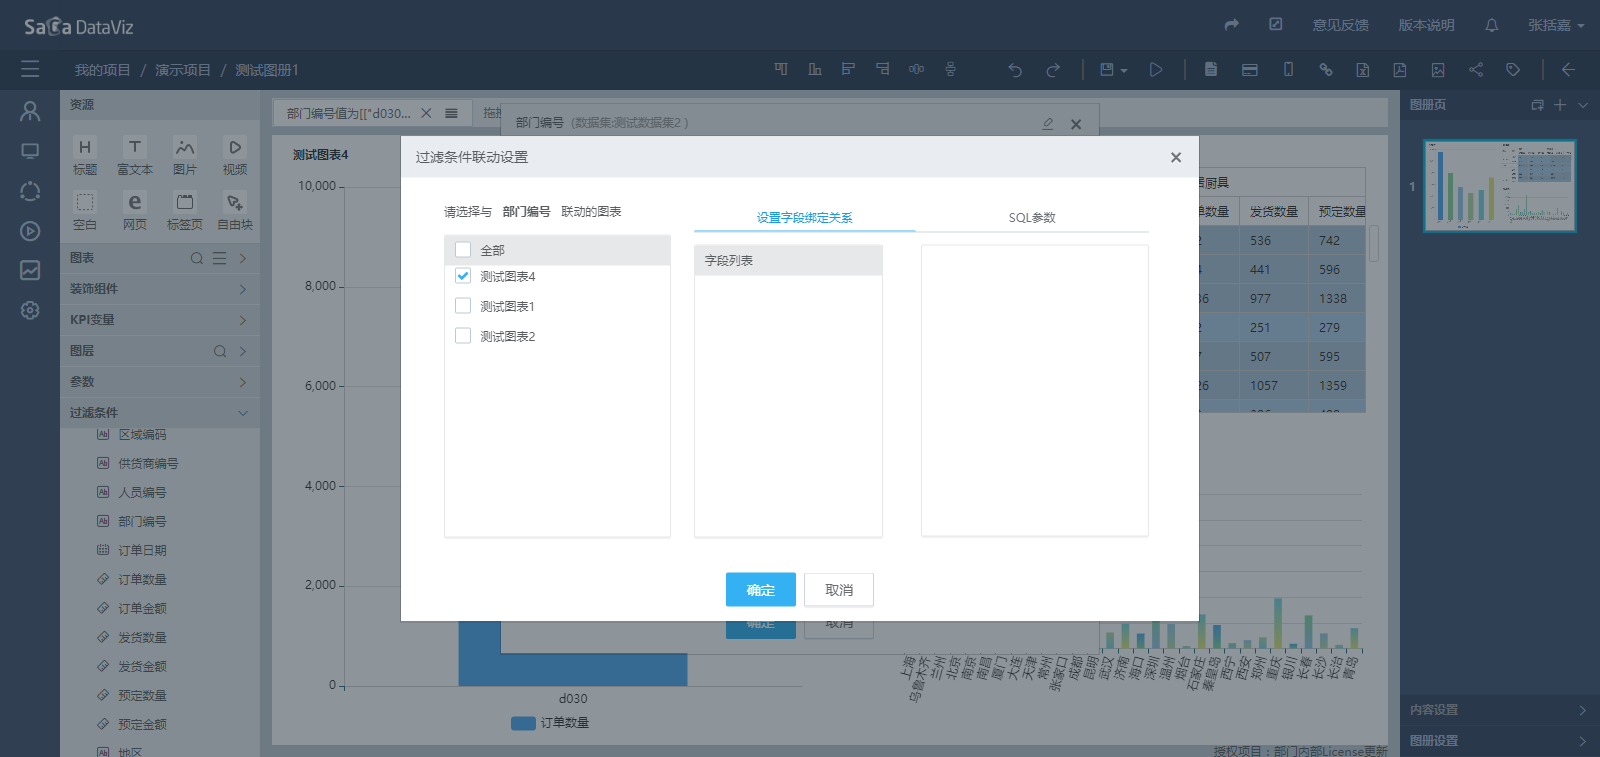
Task: Expand the 内容设置 panel
Action: coord(1498,710)
